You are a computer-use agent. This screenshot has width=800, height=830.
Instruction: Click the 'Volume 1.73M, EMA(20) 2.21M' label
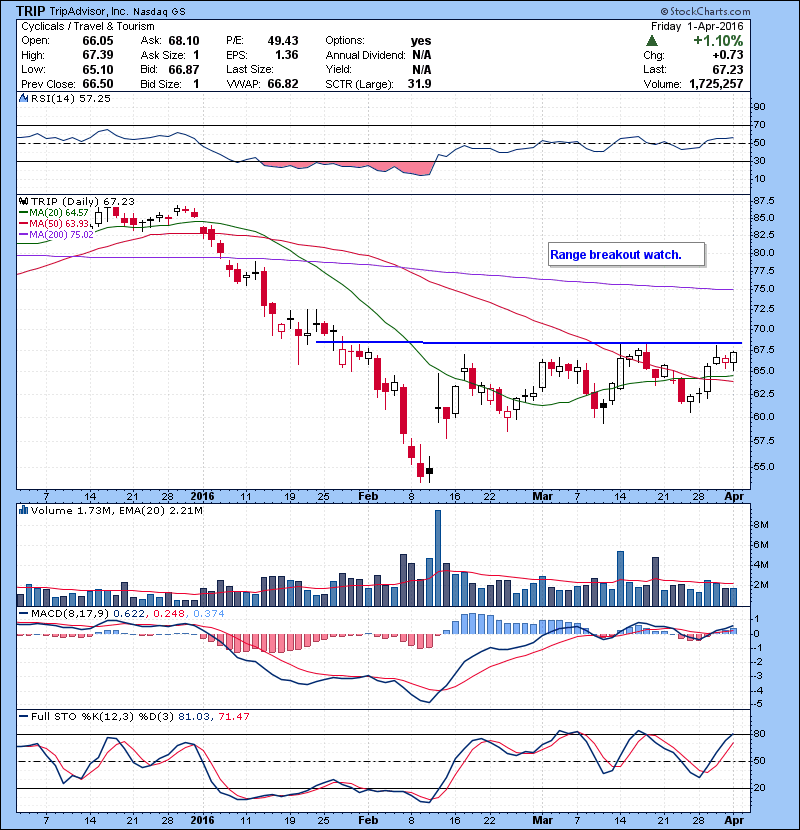[116, 511]
